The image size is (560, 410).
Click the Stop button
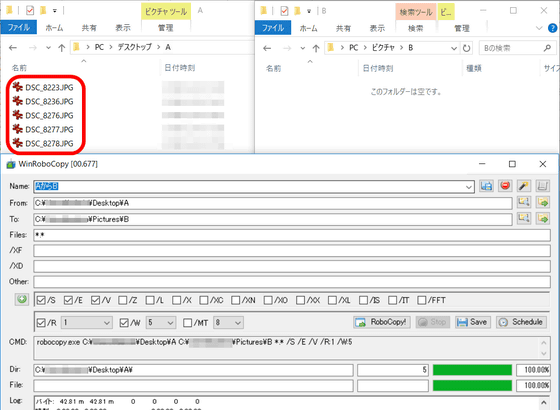(432, 322)
